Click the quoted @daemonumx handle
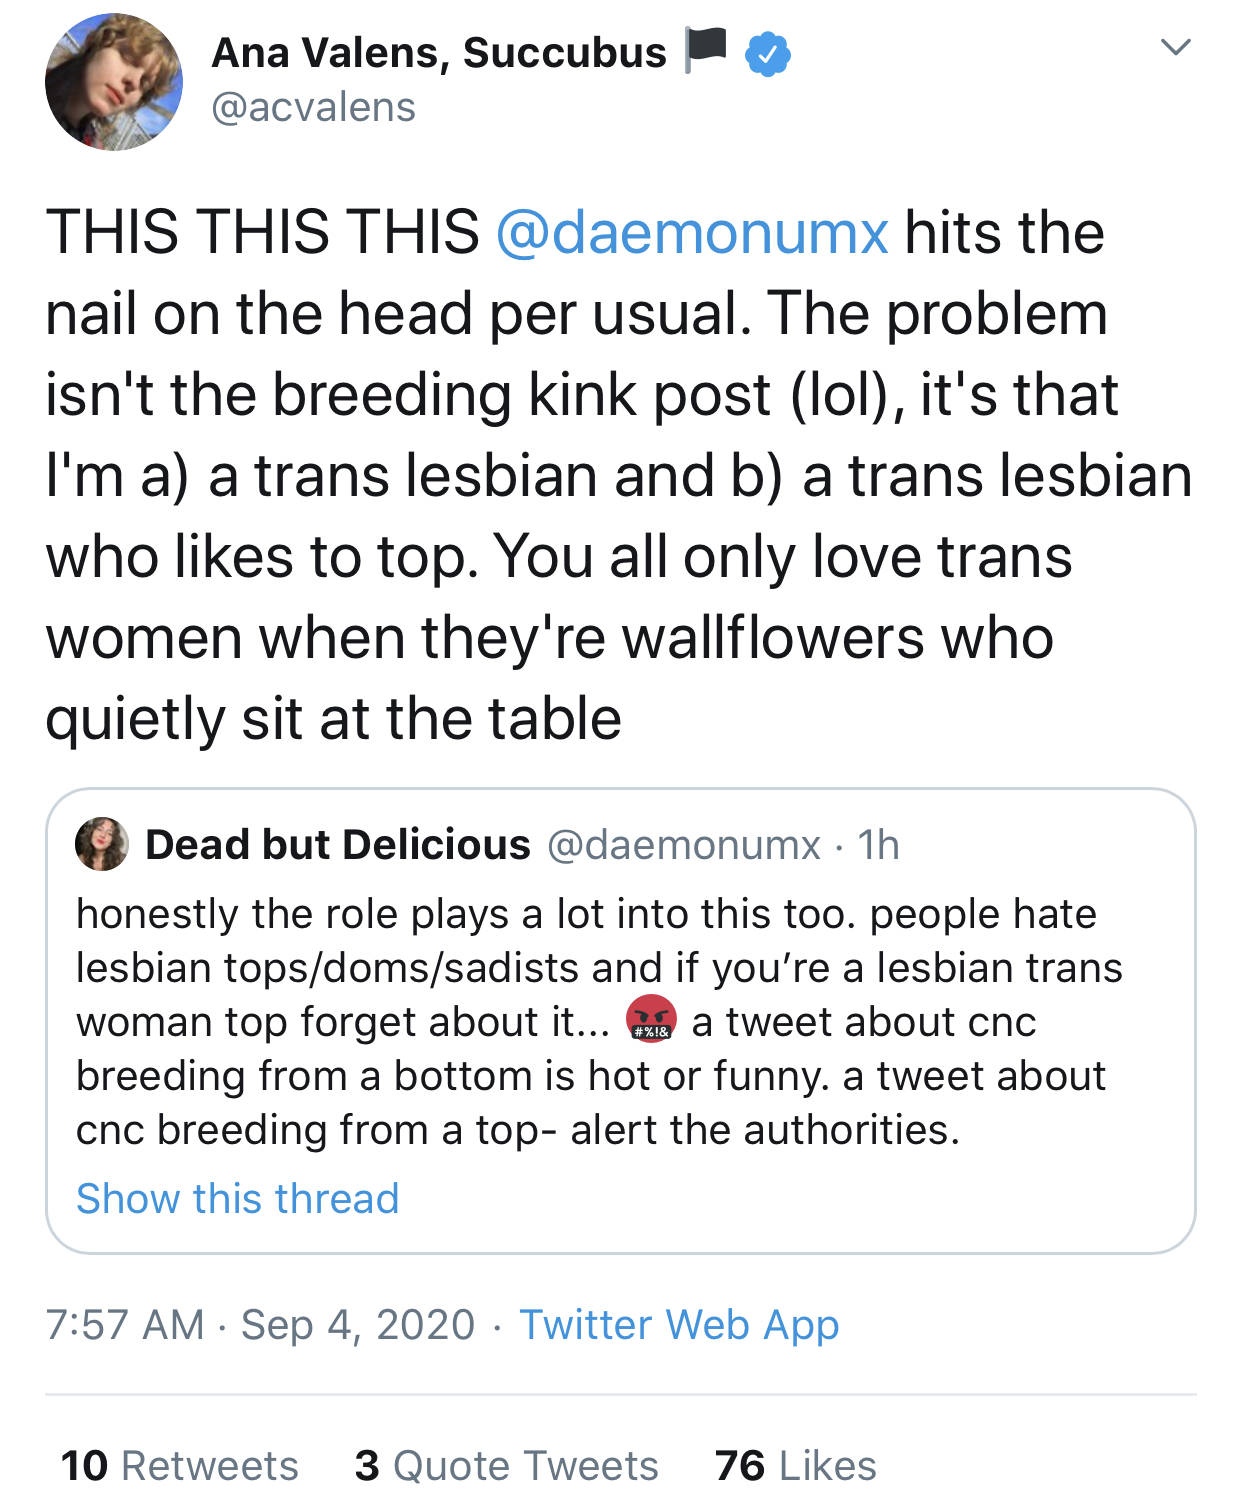The height and width of the screenshot is (1497, 1242). (x=684, y=845)
